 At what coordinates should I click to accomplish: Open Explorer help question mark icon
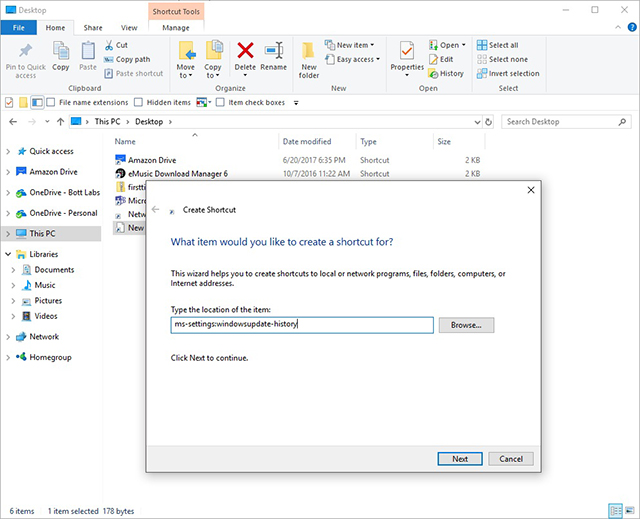632,27
